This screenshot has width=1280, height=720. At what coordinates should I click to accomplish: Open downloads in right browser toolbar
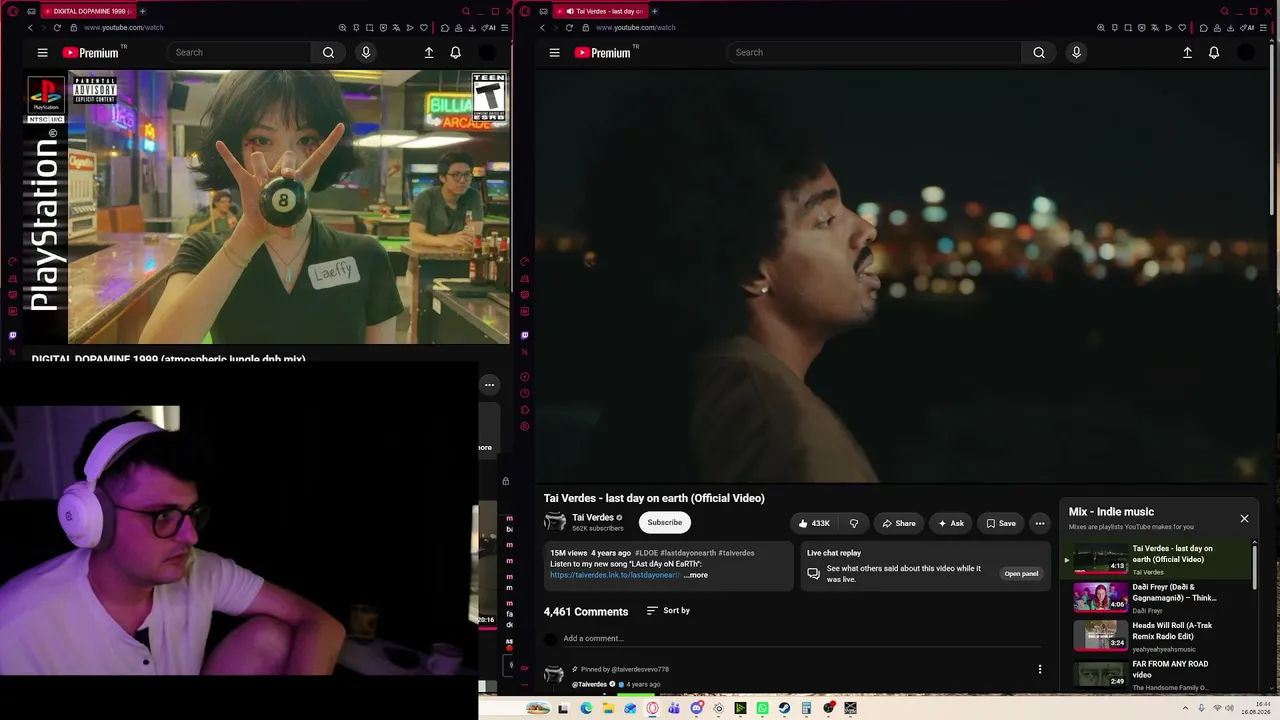1229,28
